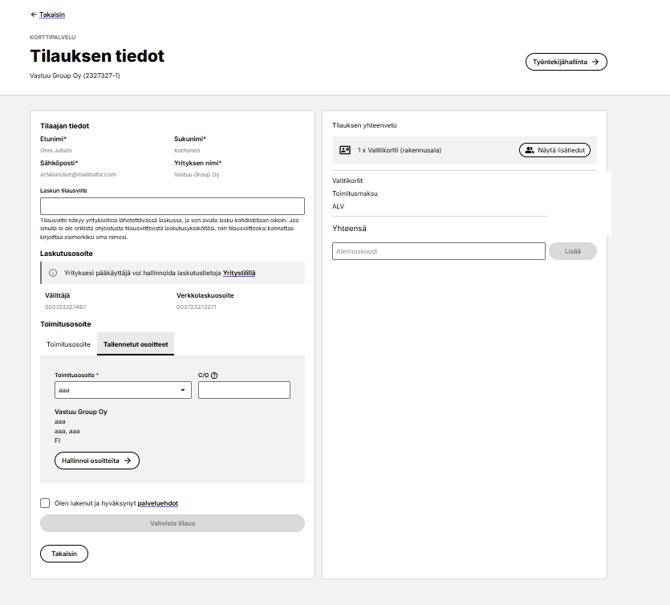Click the back arrow icon at page top
Image resolution: width=670 pixels, height=605 pixels.
pyautogui.click(x=34, y=15)
